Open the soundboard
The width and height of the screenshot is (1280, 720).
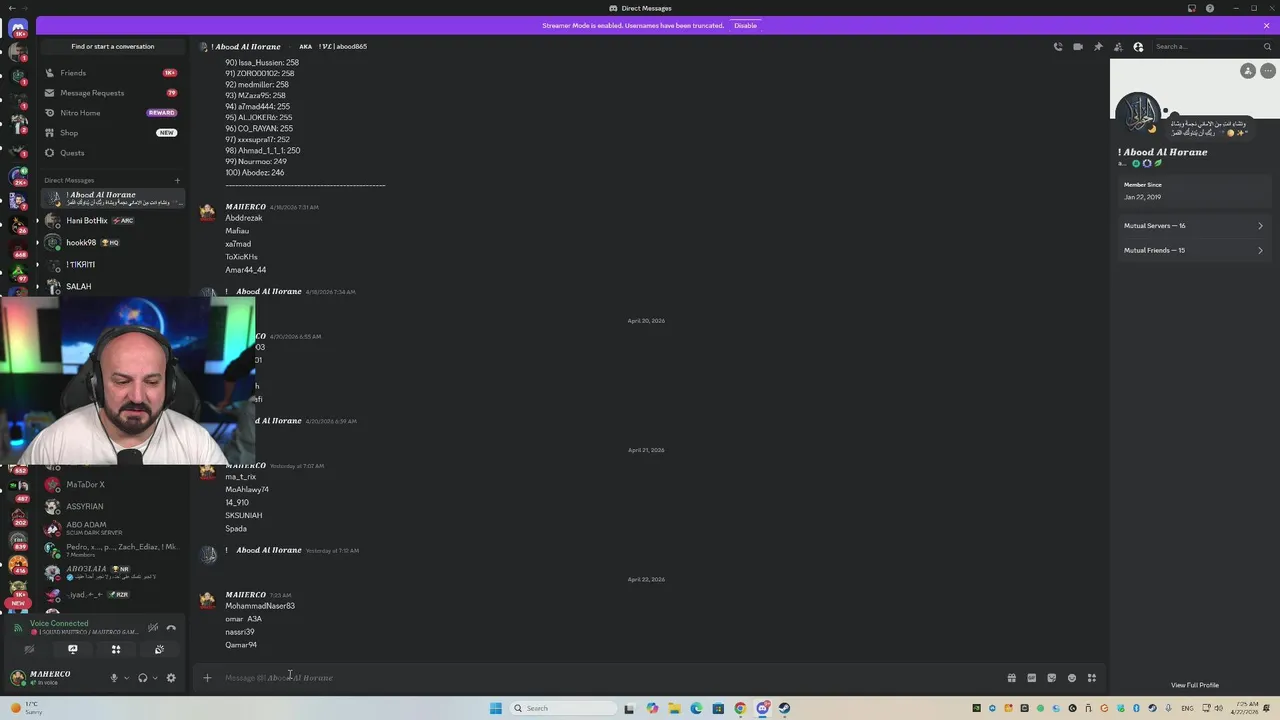pos(159,650)
